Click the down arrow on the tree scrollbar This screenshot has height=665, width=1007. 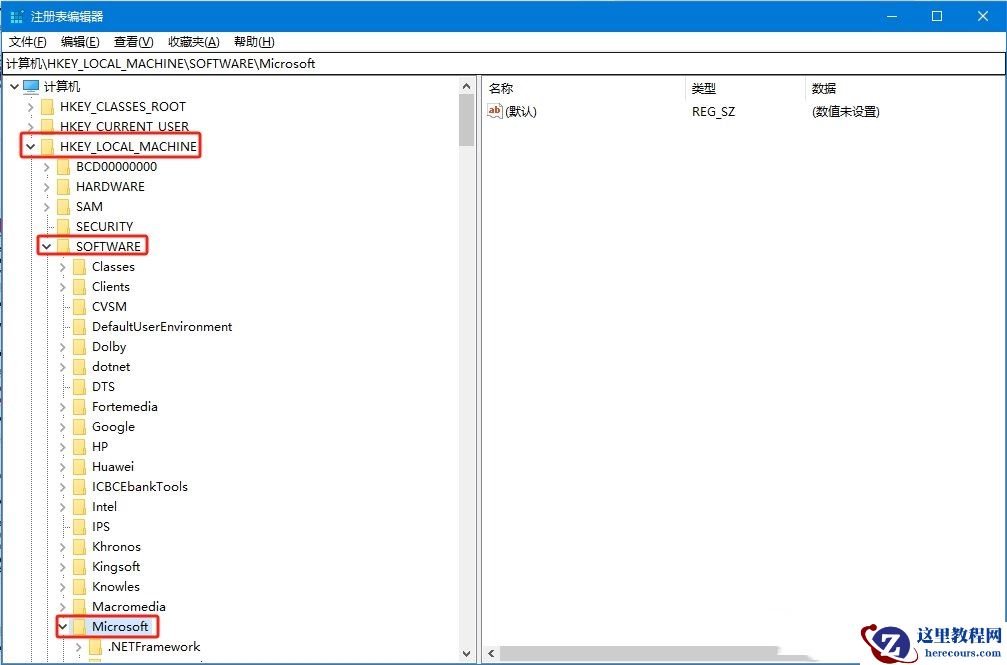click(x=466, y=652)
